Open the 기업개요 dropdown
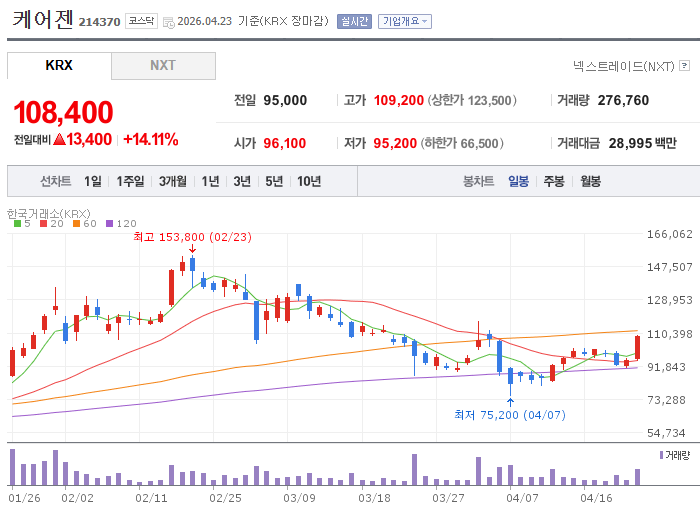The image size is (700, 511). coord(405,21)
